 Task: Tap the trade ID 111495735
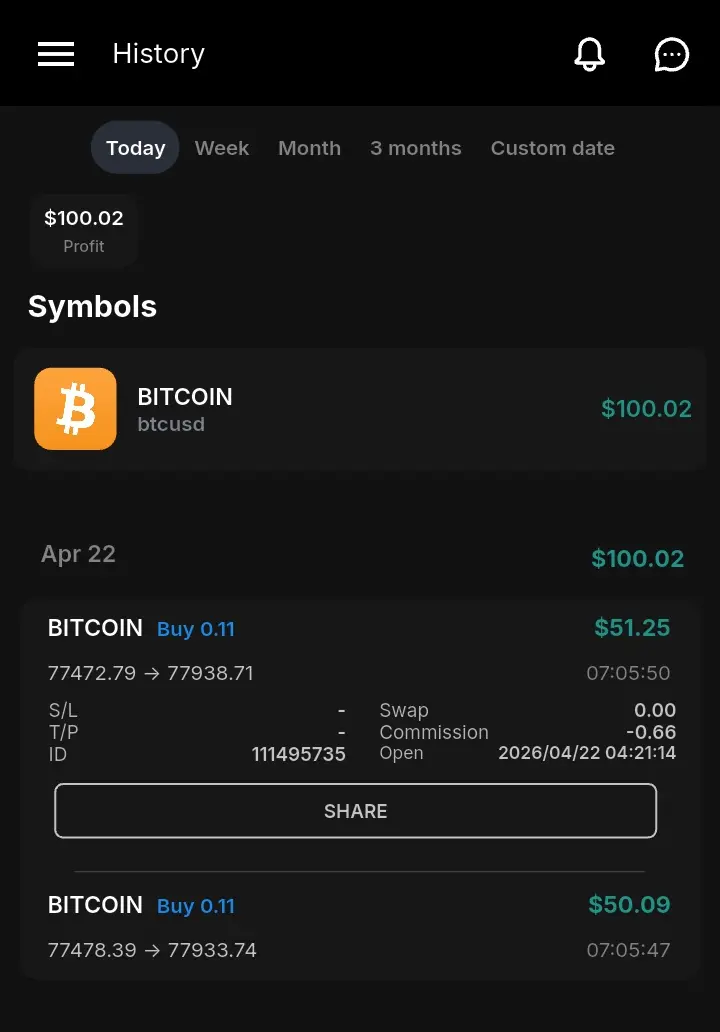coord(298,754)
